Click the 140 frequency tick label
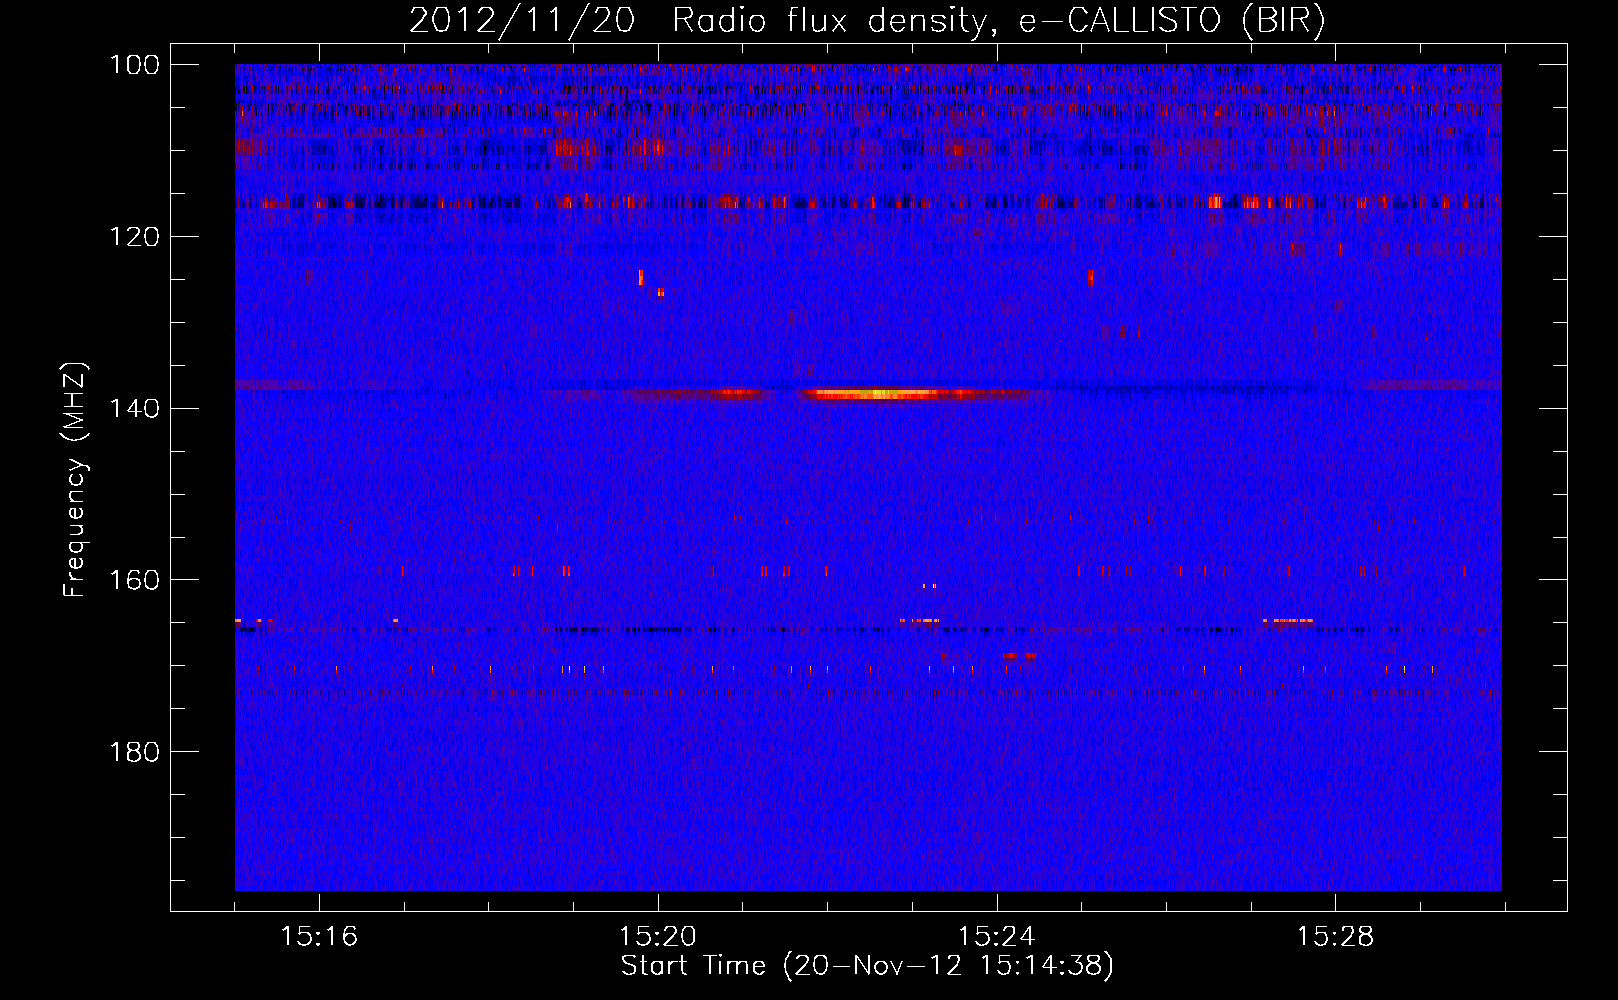1618x1000 pixels. [x=133, y=408]
